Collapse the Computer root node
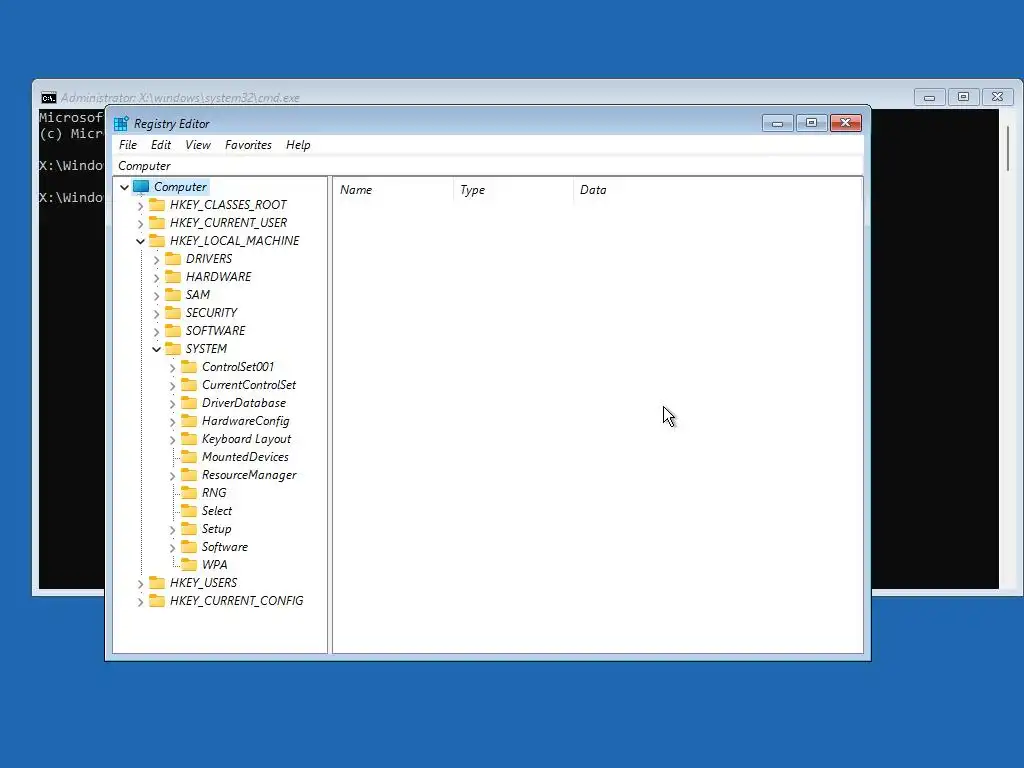Viewport: 1024px width, 768px height. click(124, 187)
